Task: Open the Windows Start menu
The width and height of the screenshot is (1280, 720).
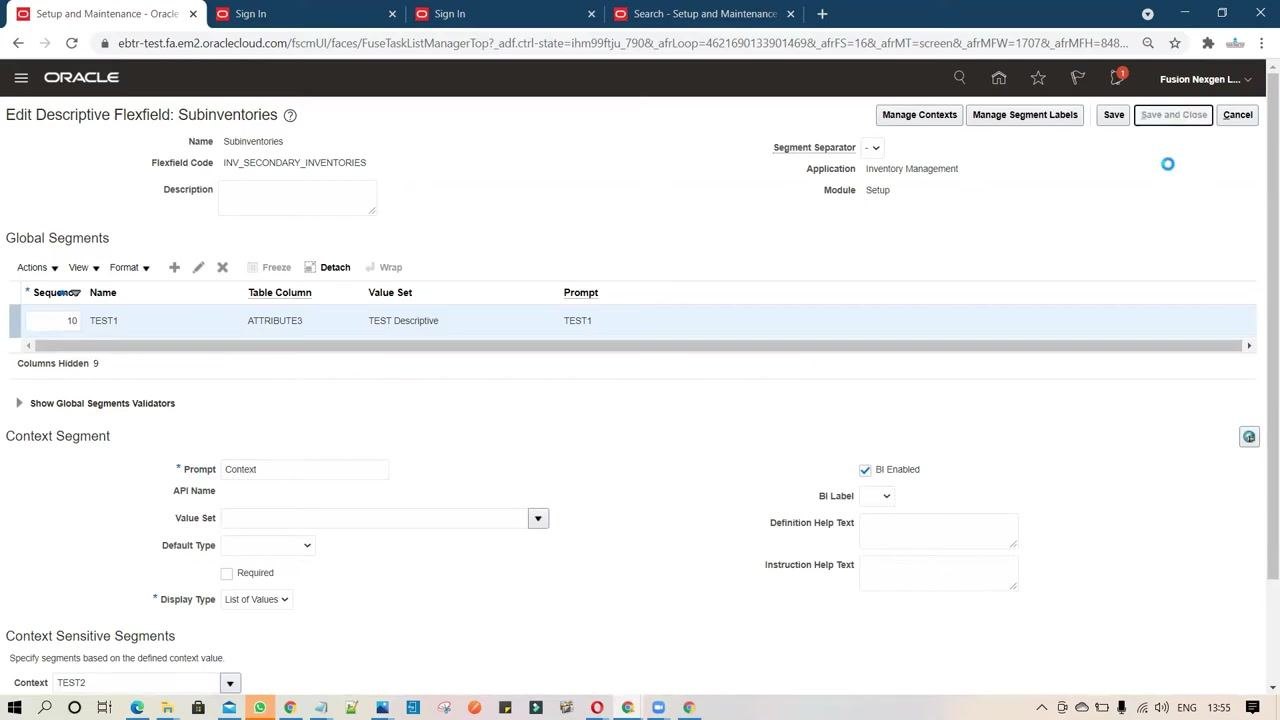Action: (x=14, y=708)
